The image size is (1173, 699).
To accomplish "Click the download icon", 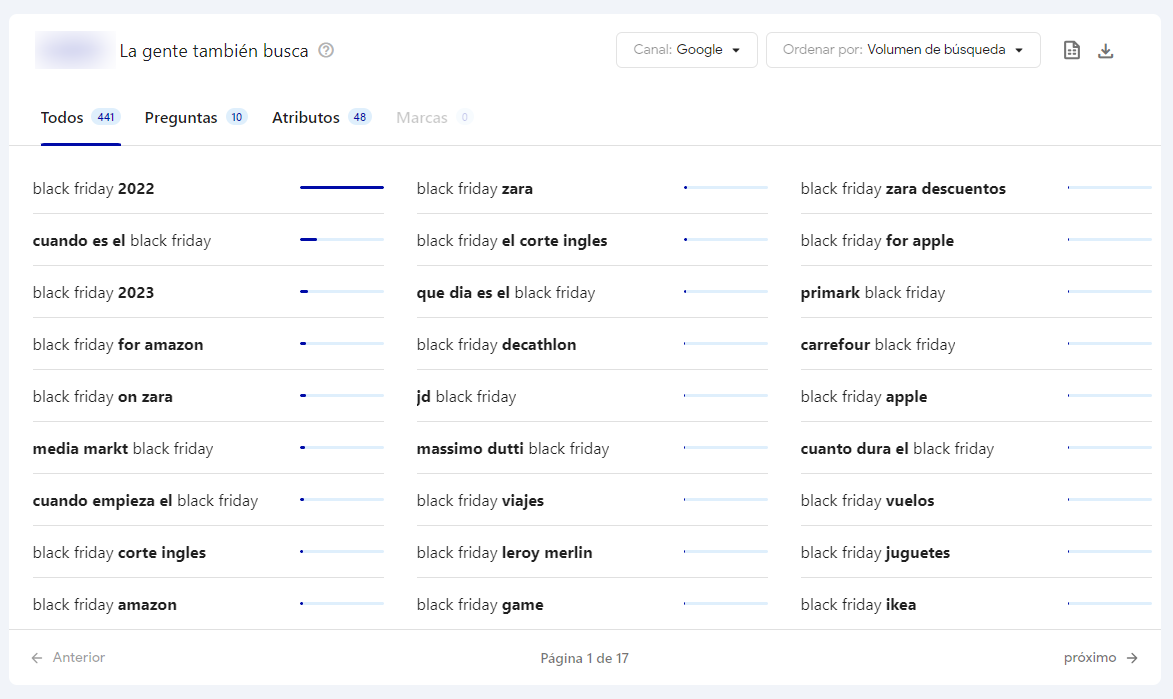I will [x=1106, y=51].
